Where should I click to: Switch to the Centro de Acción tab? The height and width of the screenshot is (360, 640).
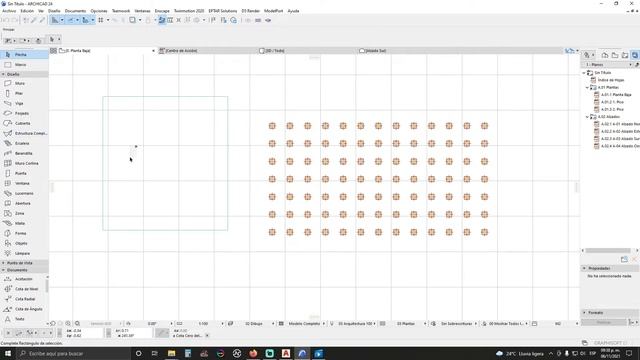(x=207, y=51)
